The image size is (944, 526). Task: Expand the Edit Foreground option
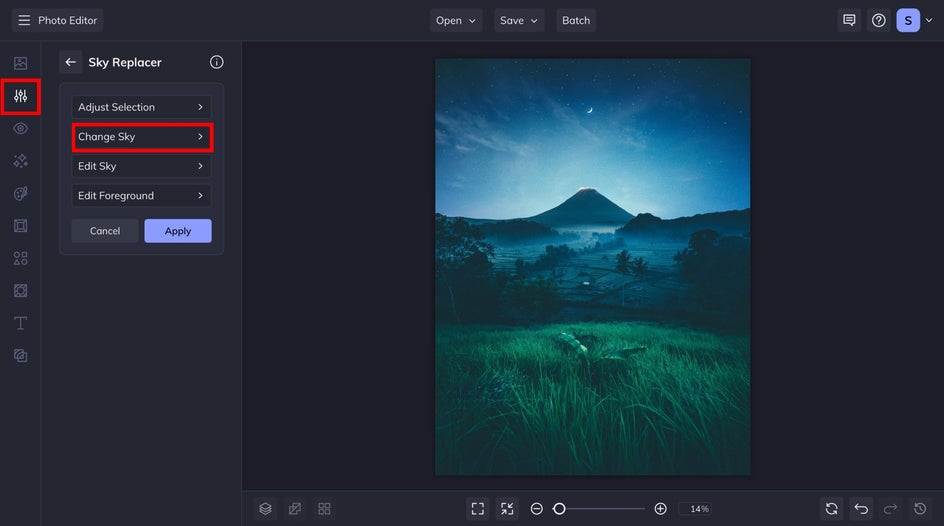point(141,196)
